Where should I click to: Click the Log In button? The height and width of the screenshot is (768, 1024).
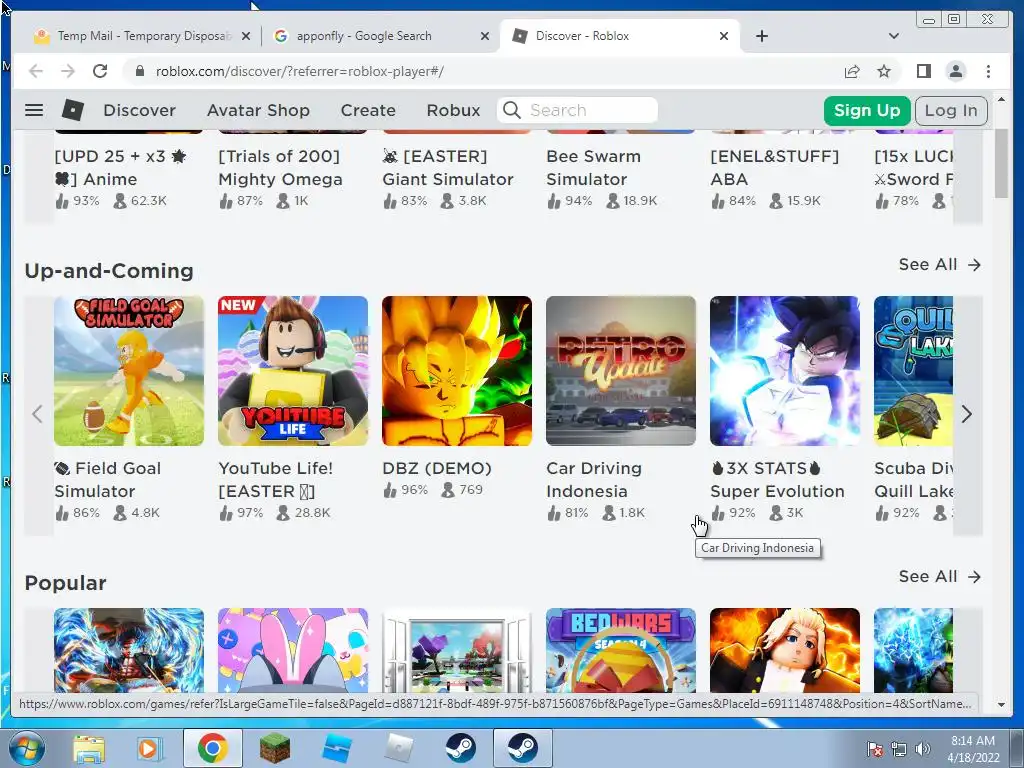point(951,110)
